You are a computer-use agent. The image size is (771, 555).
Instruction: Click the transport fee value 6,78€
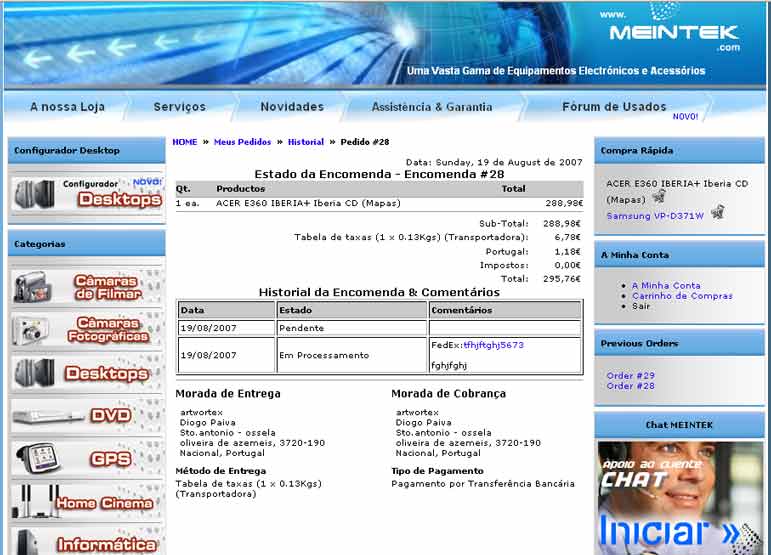tap(567, 237)
